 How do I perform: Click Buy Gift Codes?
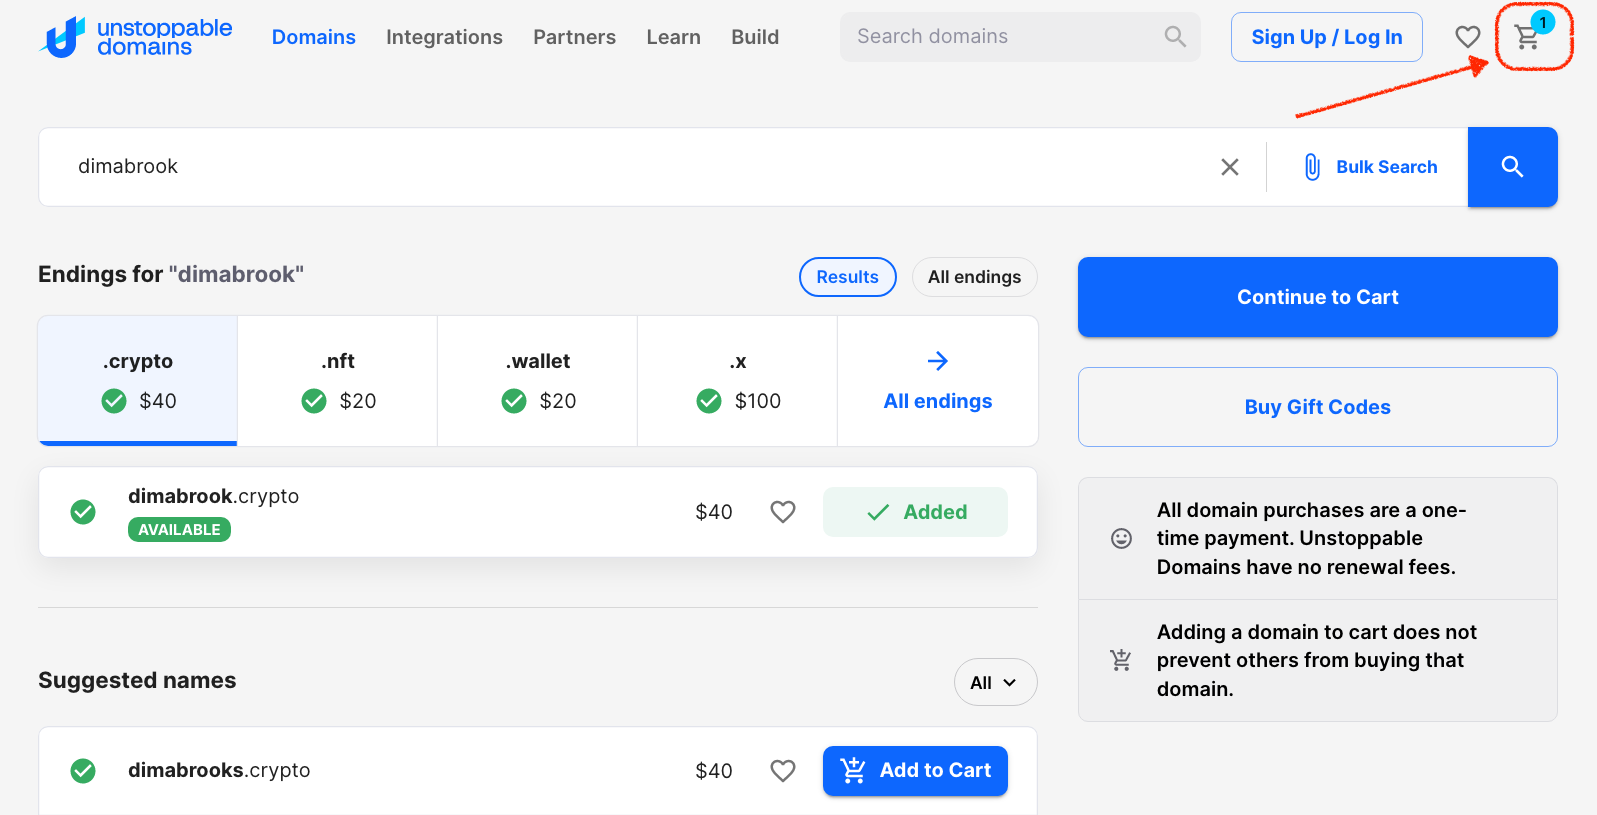[1318, 407]
